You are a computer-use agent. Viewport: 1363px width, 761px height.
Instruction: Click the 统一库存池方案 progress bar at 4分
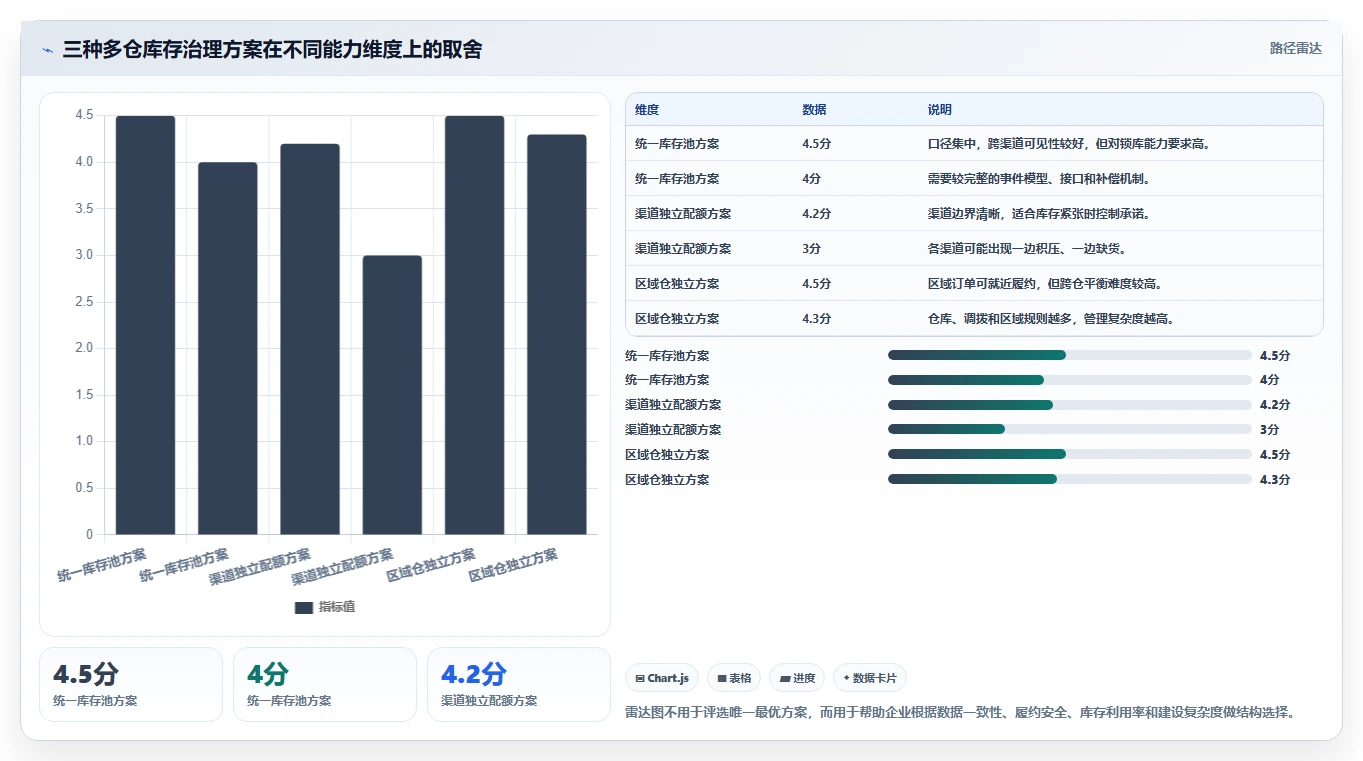coord(1070,380)
